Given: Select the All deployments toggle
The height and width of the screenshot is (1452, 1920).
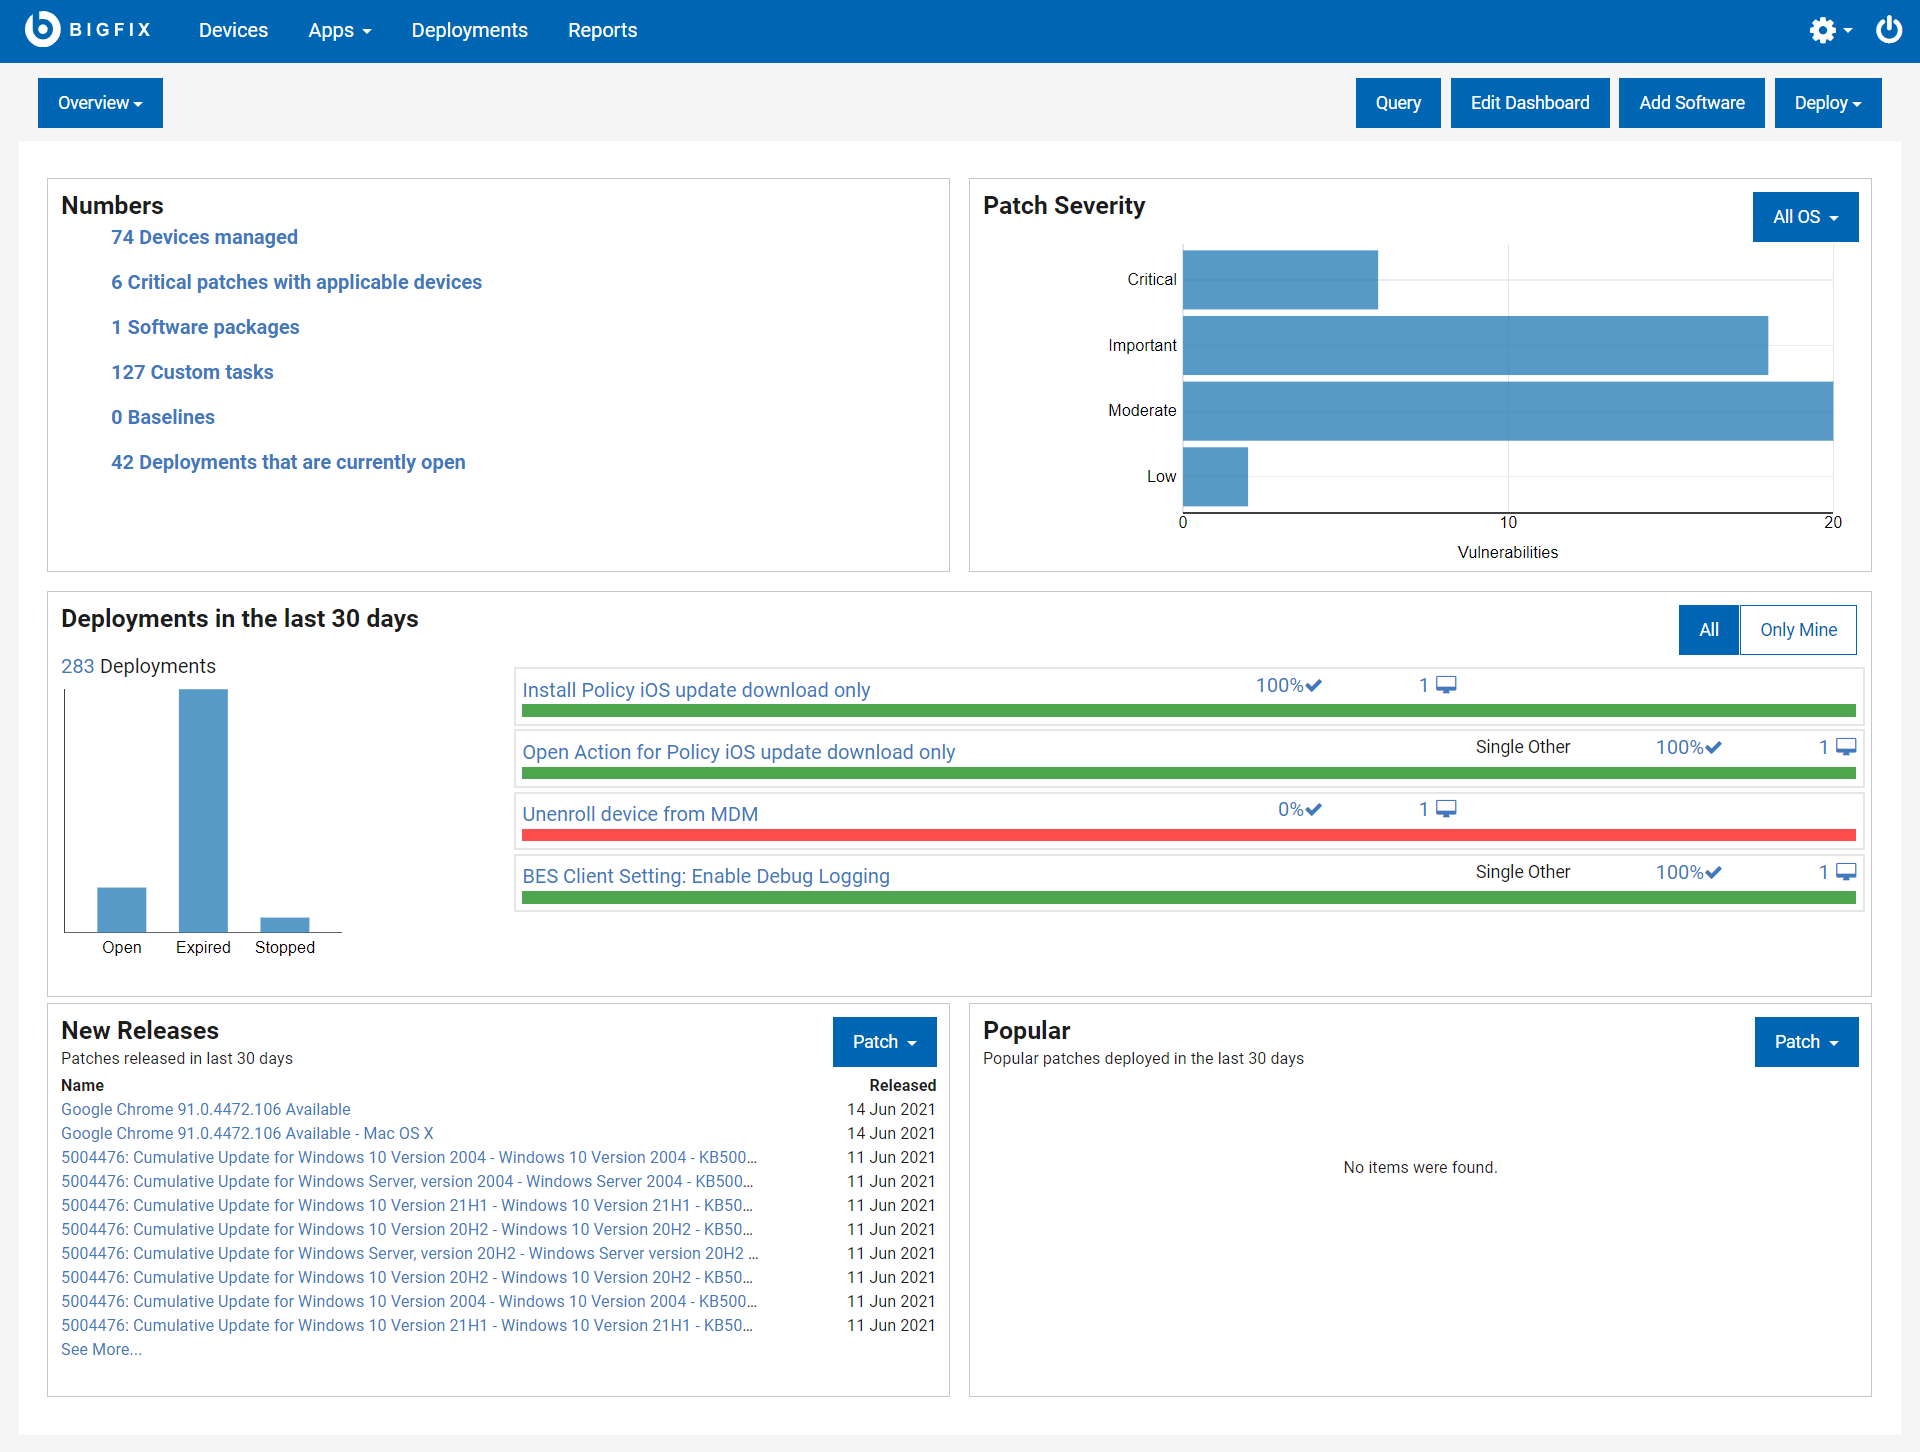Looking at the screenshot, I should click(1709, 629).
